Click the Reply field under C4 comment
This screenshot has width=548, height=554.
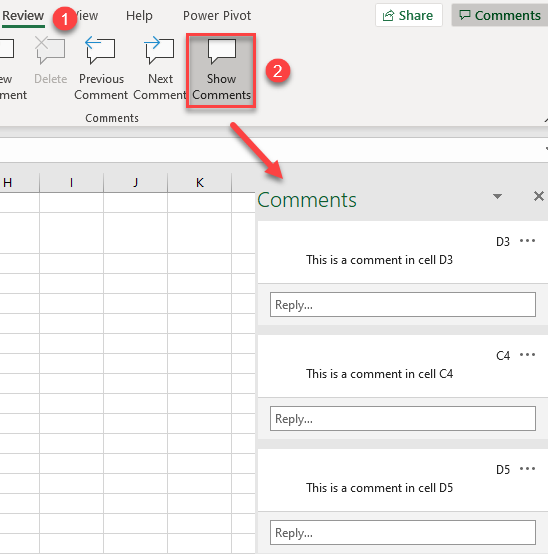pos(403,418)
